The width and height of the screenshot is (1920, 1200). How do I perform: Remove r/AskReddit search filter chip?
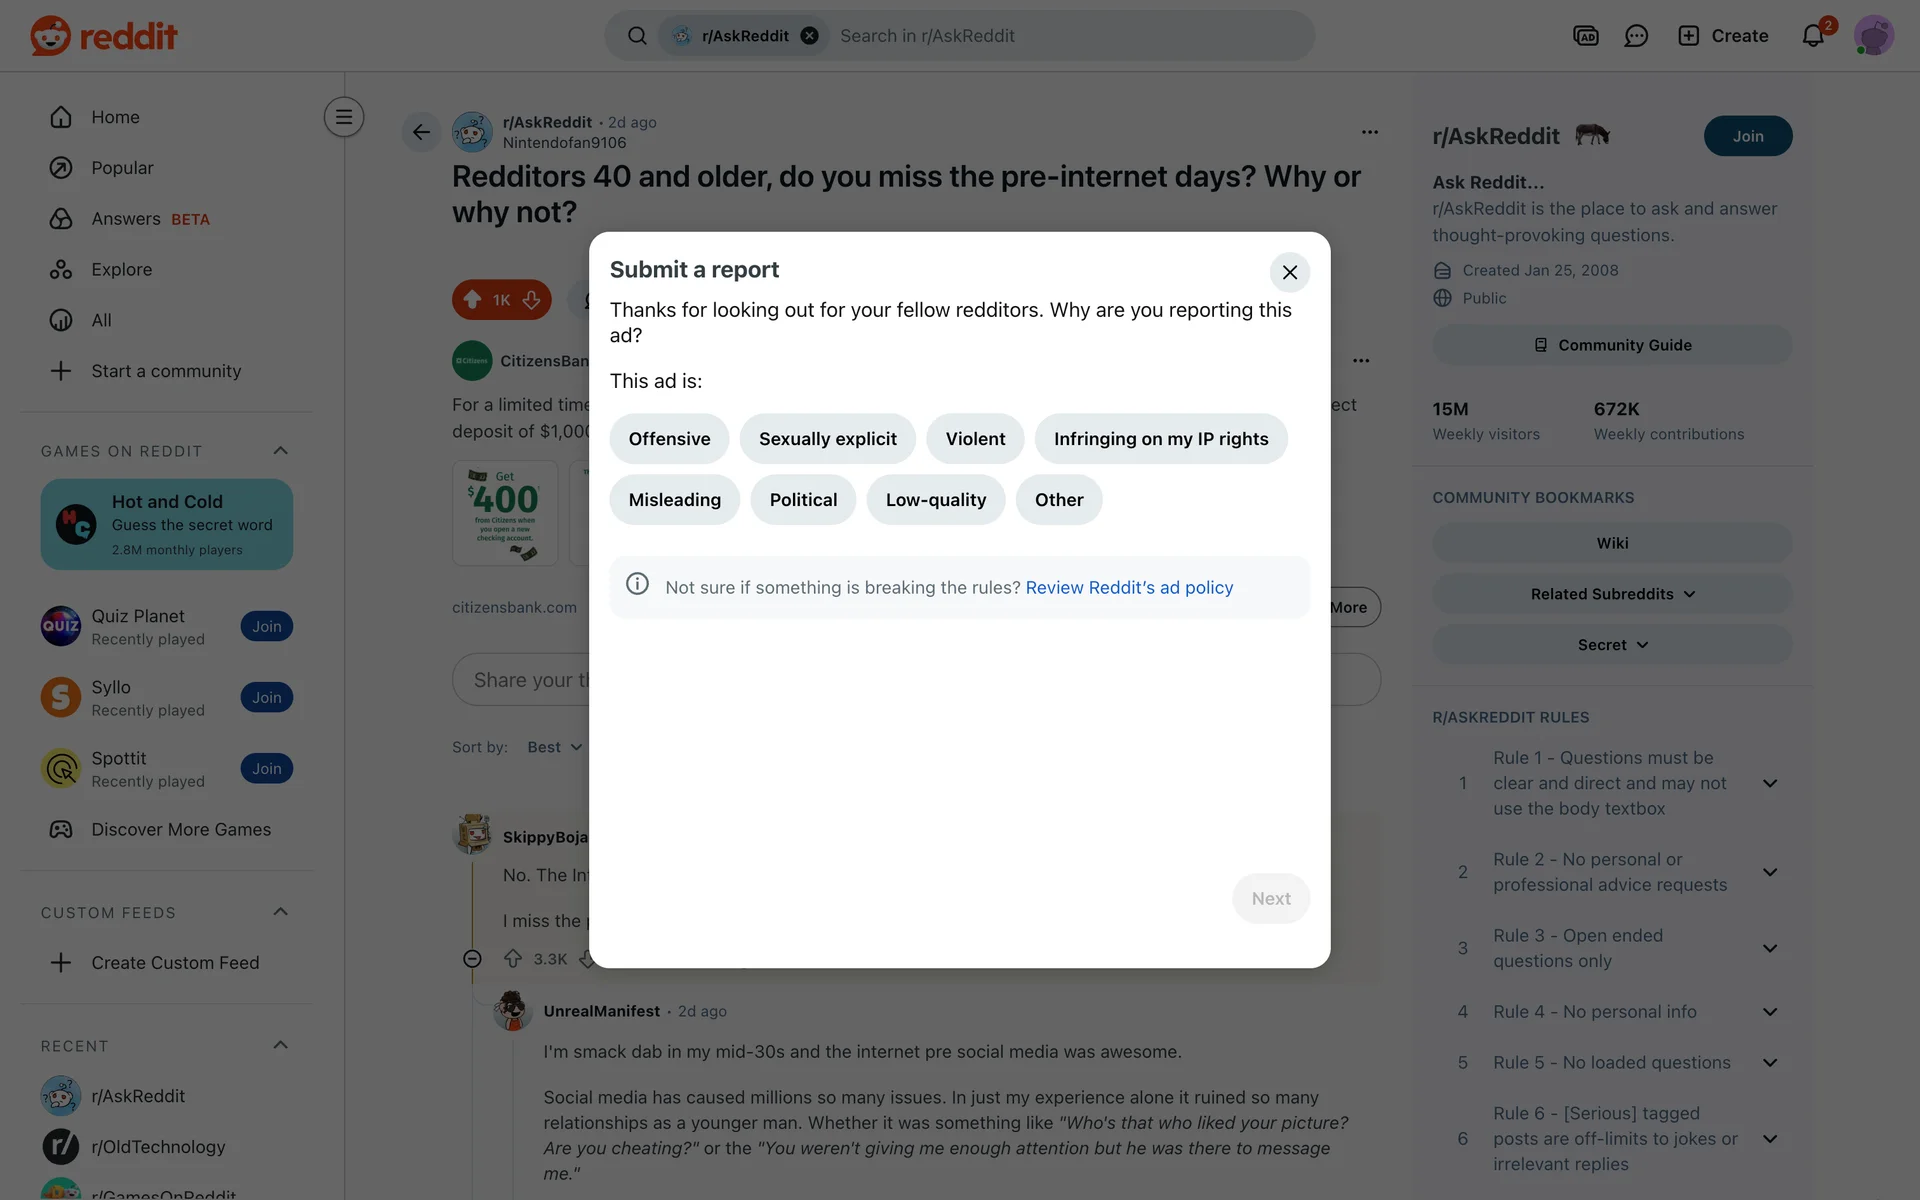tap(810, 36)
